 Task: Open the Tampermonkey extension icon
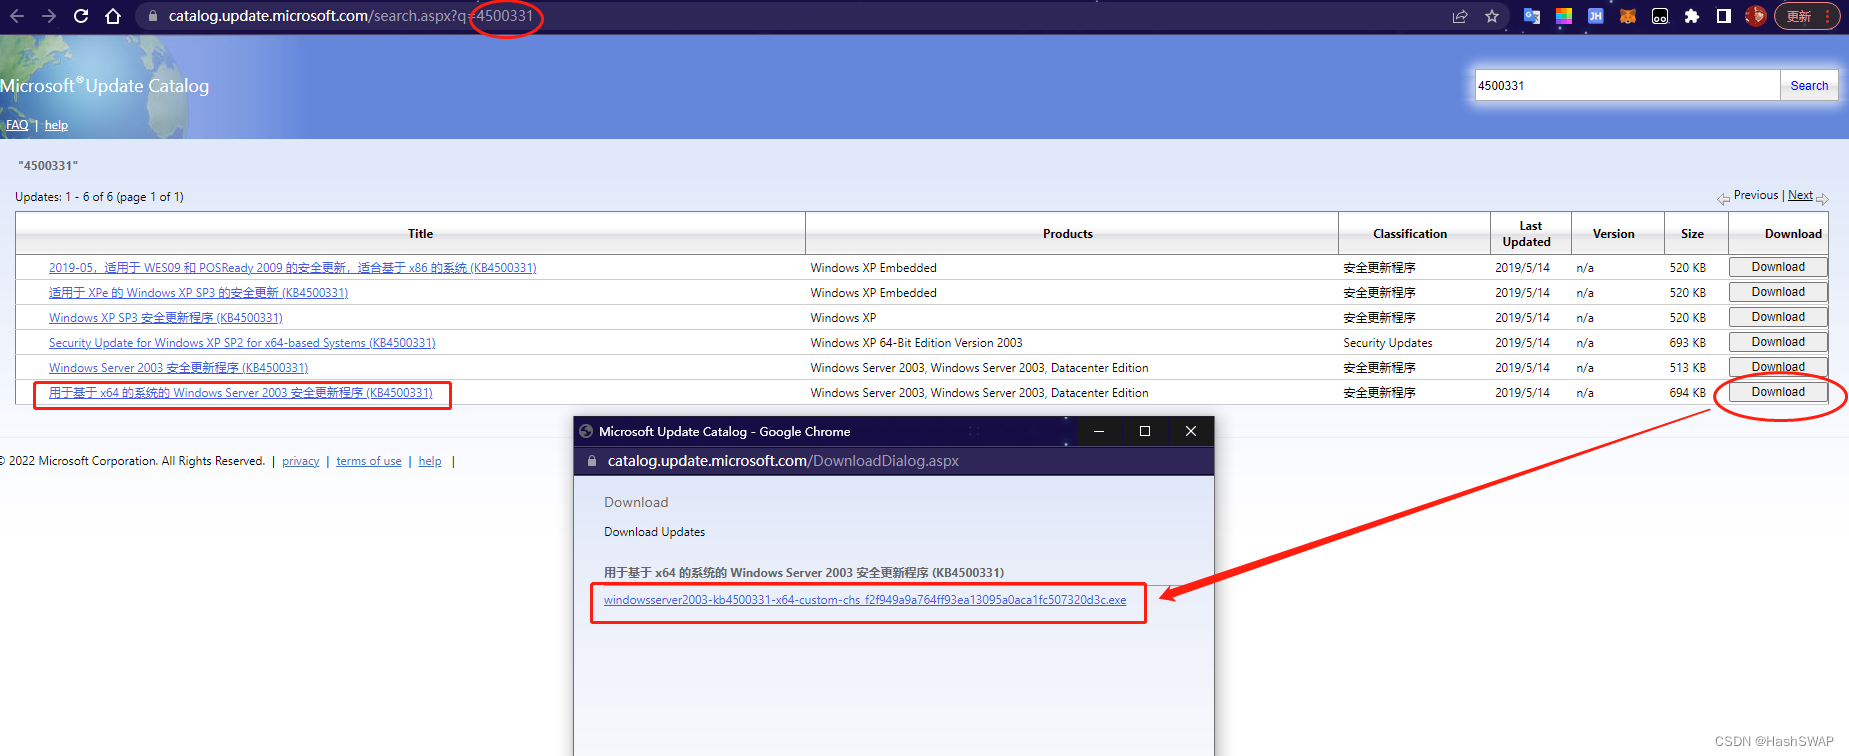click(1660, 16)
